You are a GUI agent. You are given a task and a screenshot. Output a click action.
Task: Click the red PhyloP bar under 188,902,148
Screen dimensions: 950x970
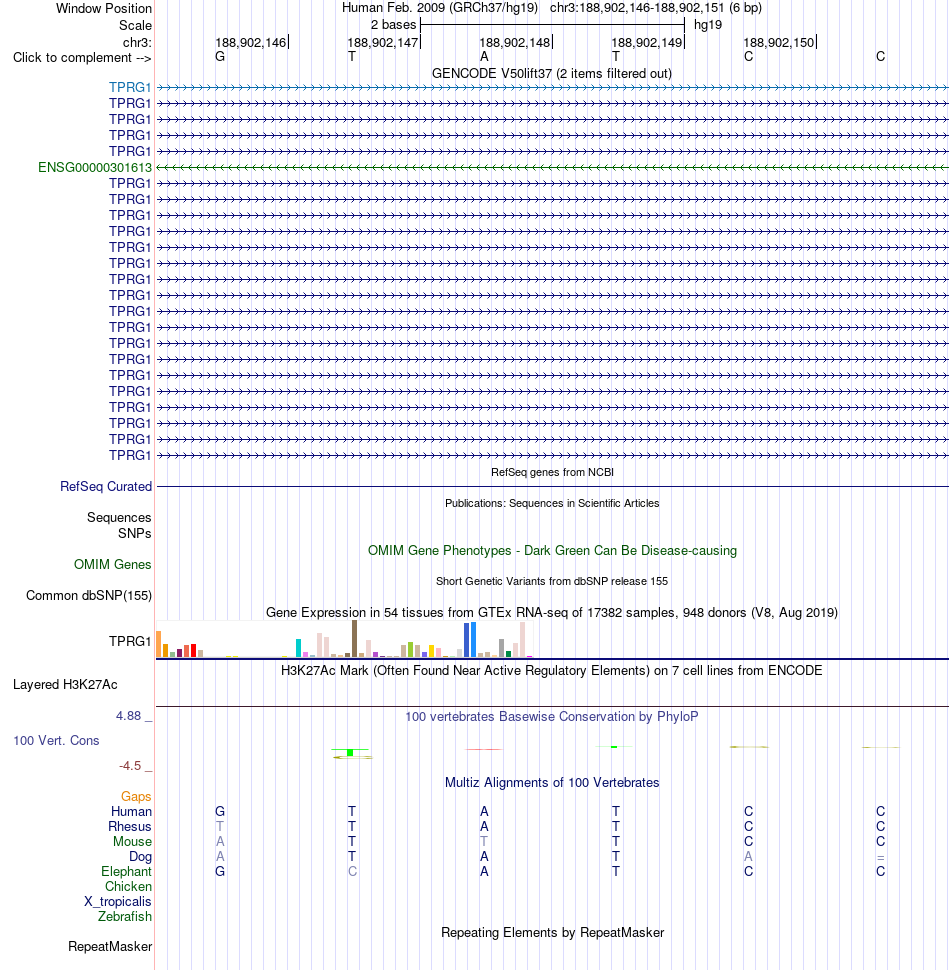click(x=484, y=749)
